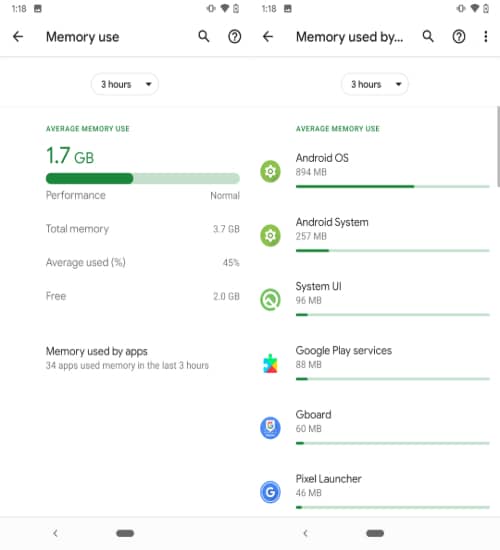Tap the Pixel Launcher icon

[x=270, y=492]
